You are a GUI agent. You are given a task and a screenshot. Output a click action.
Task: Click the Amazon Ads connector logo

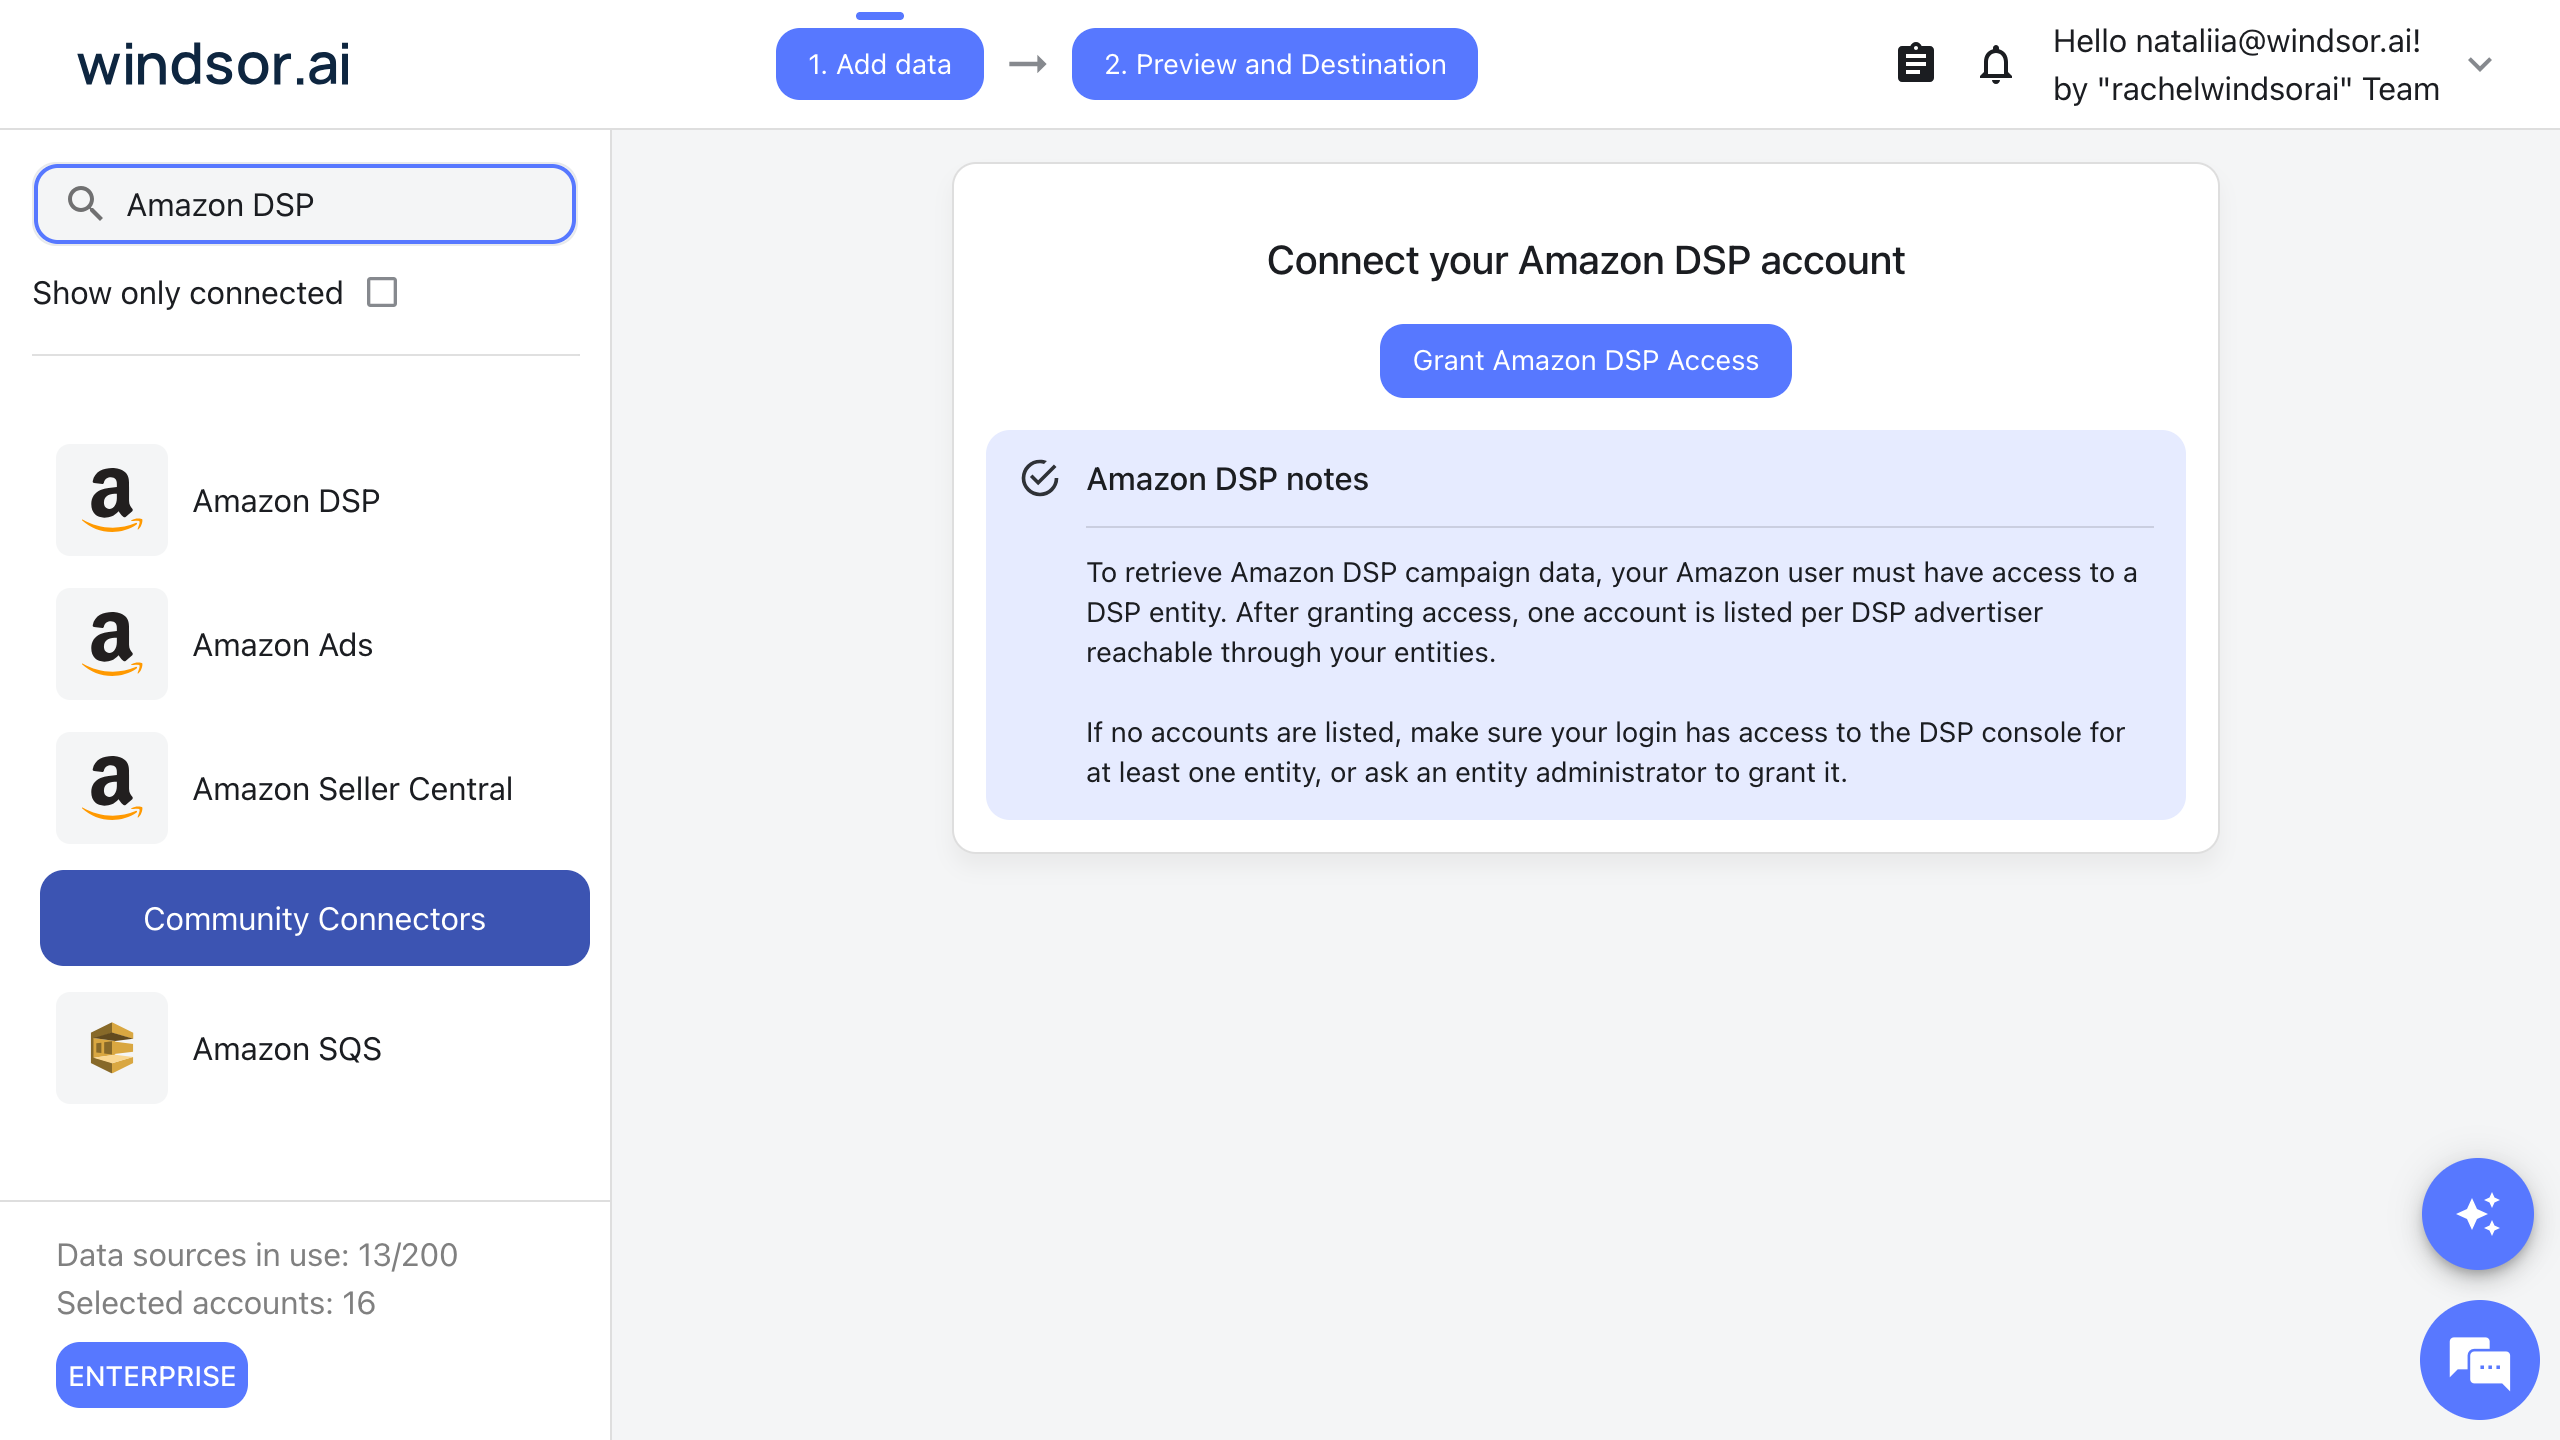(112, 644)
